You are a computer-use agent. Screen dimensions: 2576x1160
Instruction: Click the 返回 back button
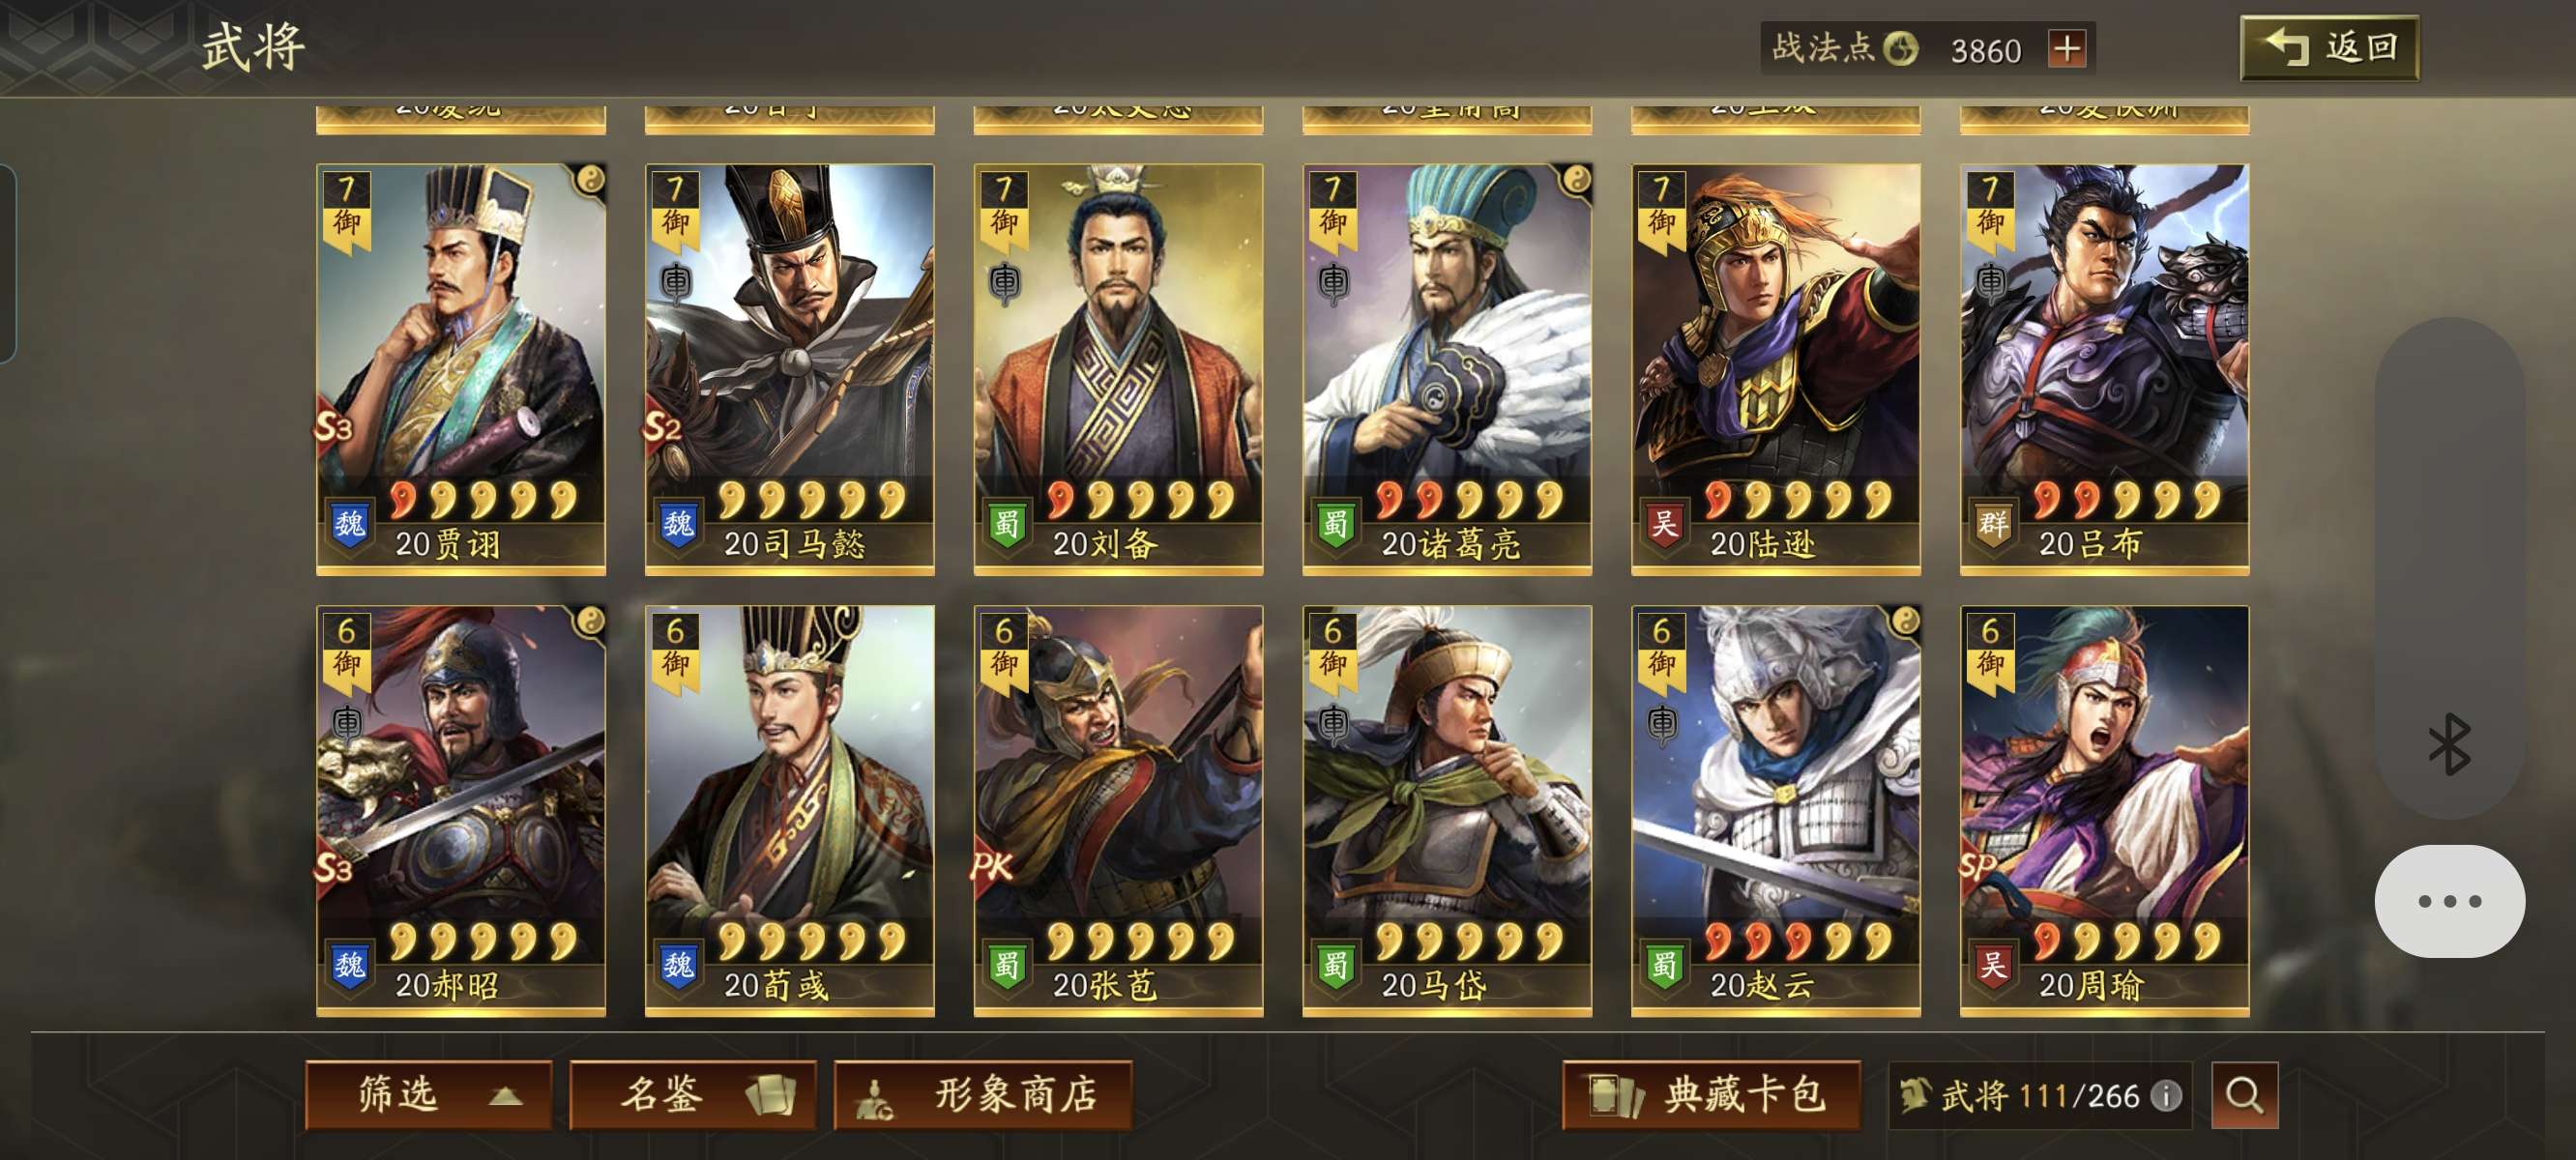point(2329,47)
